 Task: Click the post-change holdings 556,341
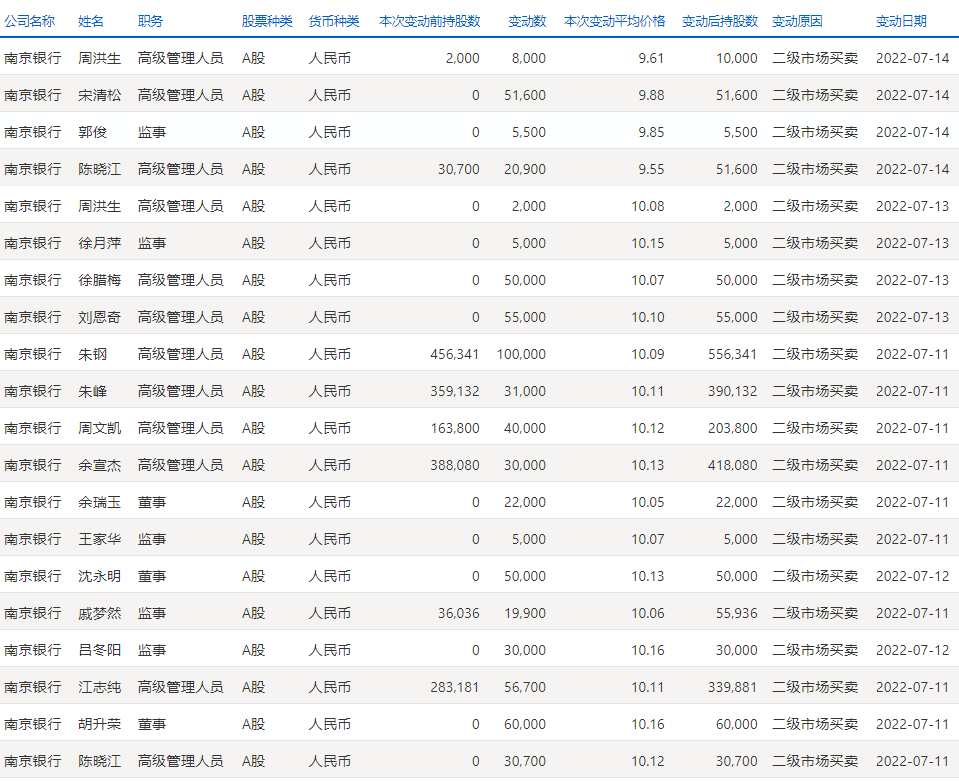coord(733,354)
